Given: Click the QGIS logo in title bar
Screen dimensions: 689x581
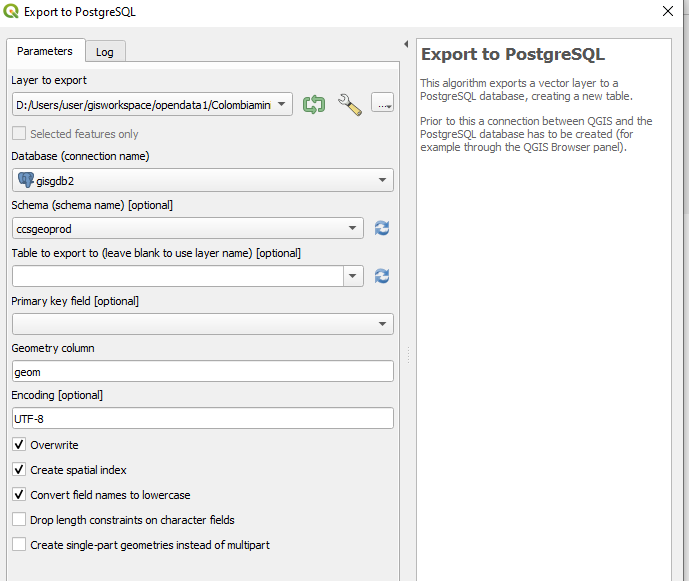Looking at the screenshot, I should 11,12.
